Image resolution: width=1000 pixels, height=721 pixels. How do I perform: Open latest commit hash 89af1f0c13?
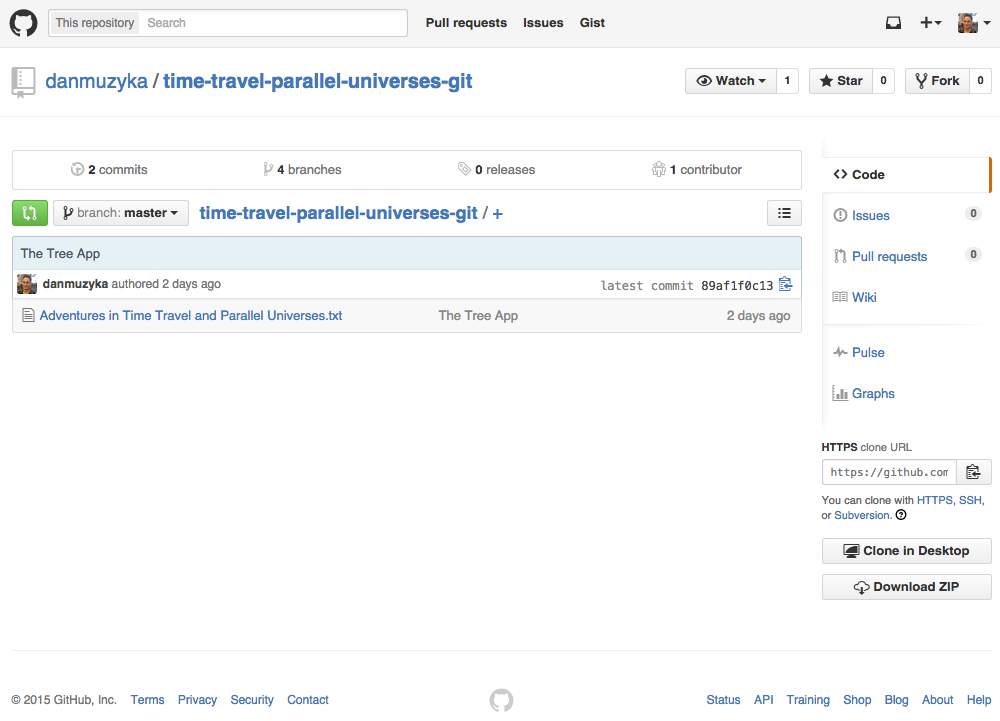tap(737, 286)
